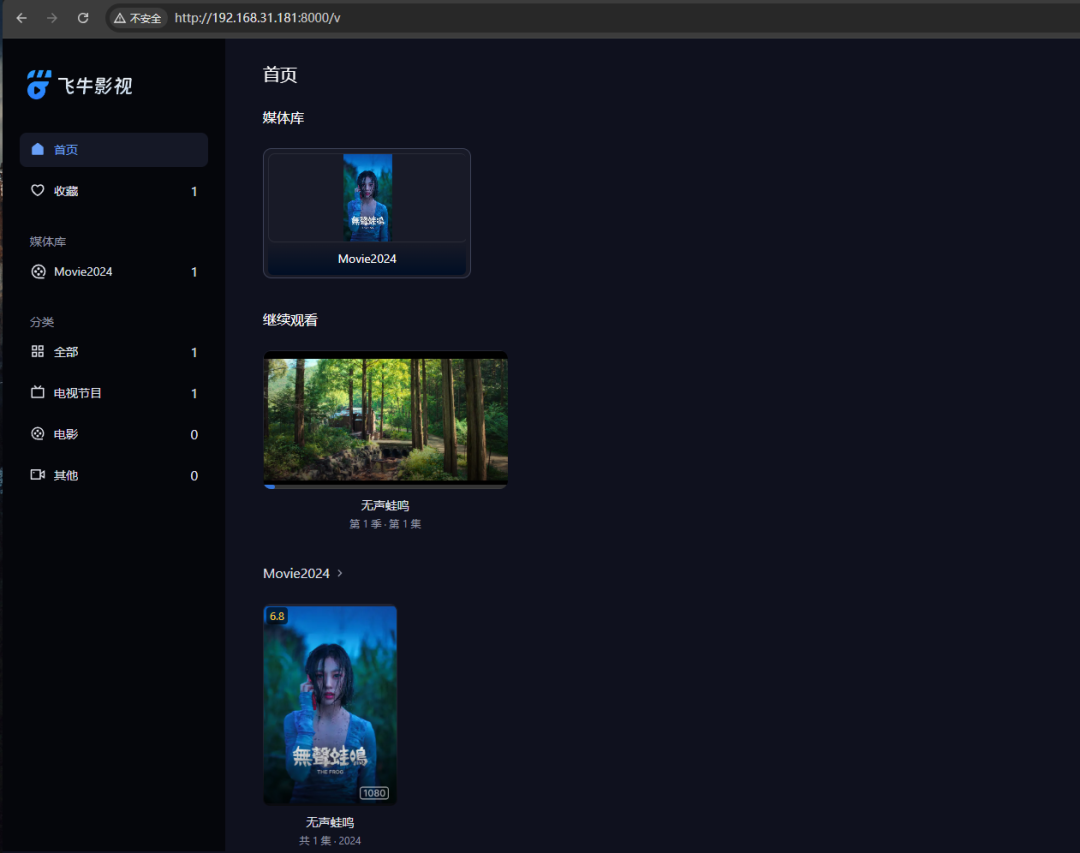The height and width of the screenshot is (853, 1080).
Task: Click the heart icon for 收藏
Action: (x=37, y=190)
